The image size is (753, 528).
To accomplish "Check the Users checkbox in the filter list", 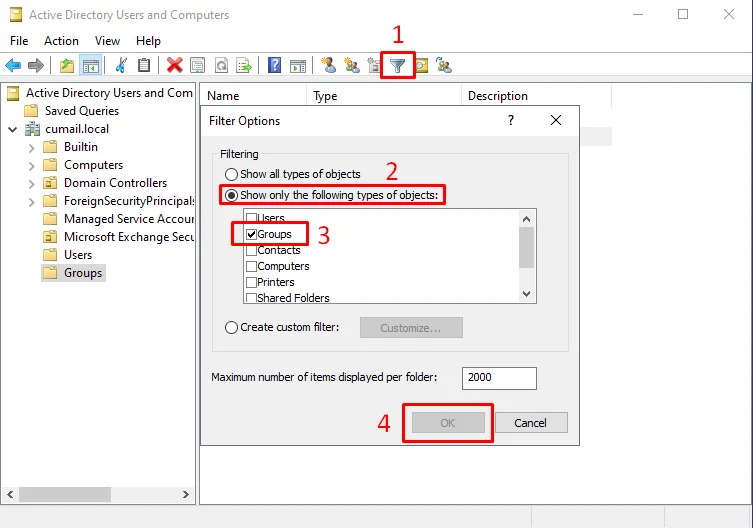I will coord(251,218).
